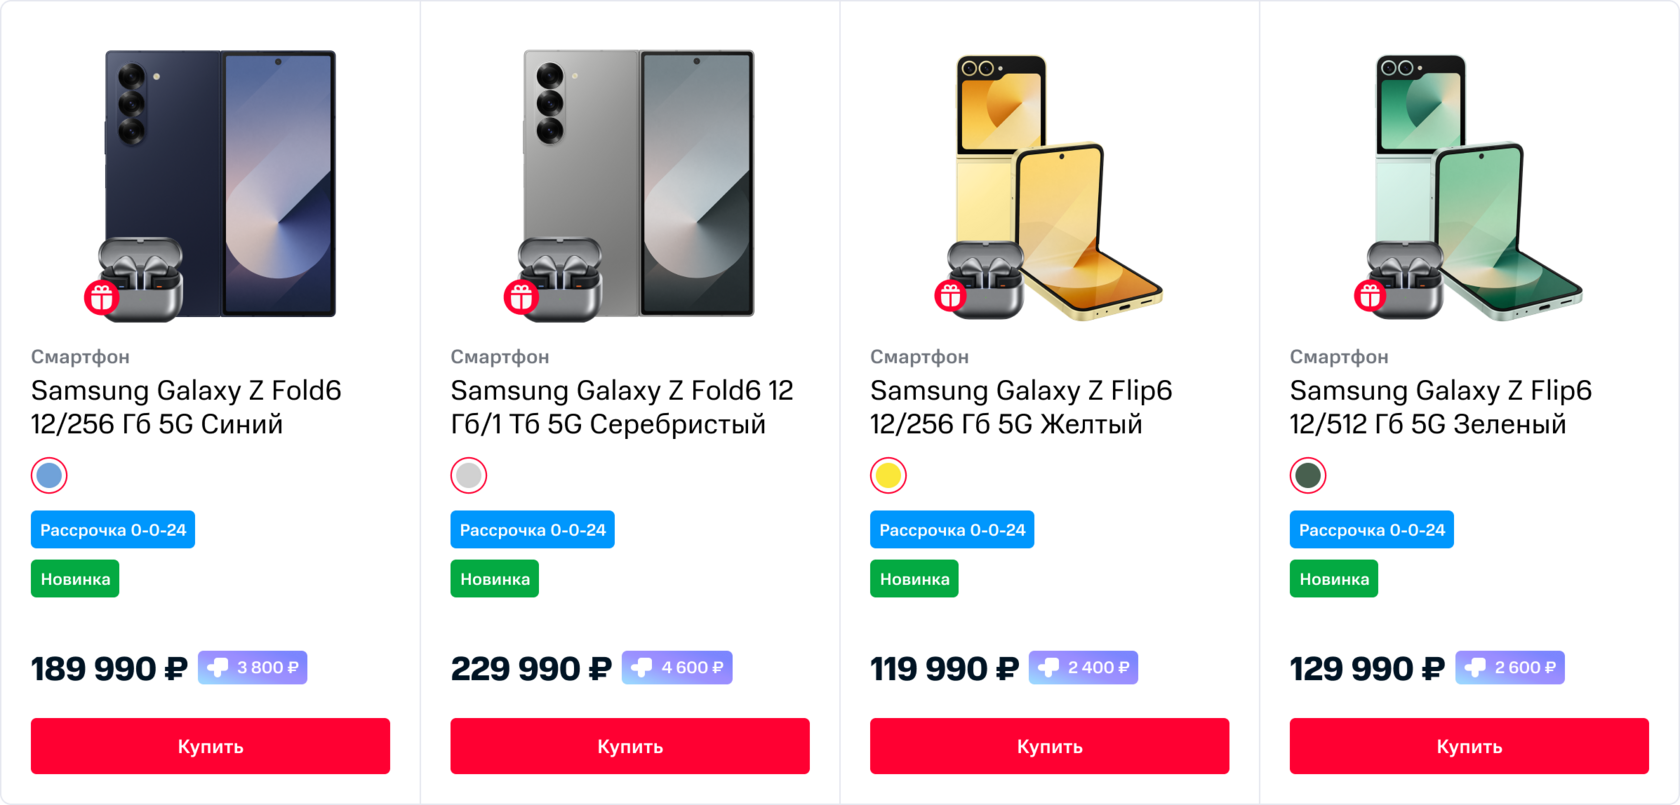Click the yellow Galaxy Z Flip6 product image
1680x805 pixels.
coord(1060,185)
